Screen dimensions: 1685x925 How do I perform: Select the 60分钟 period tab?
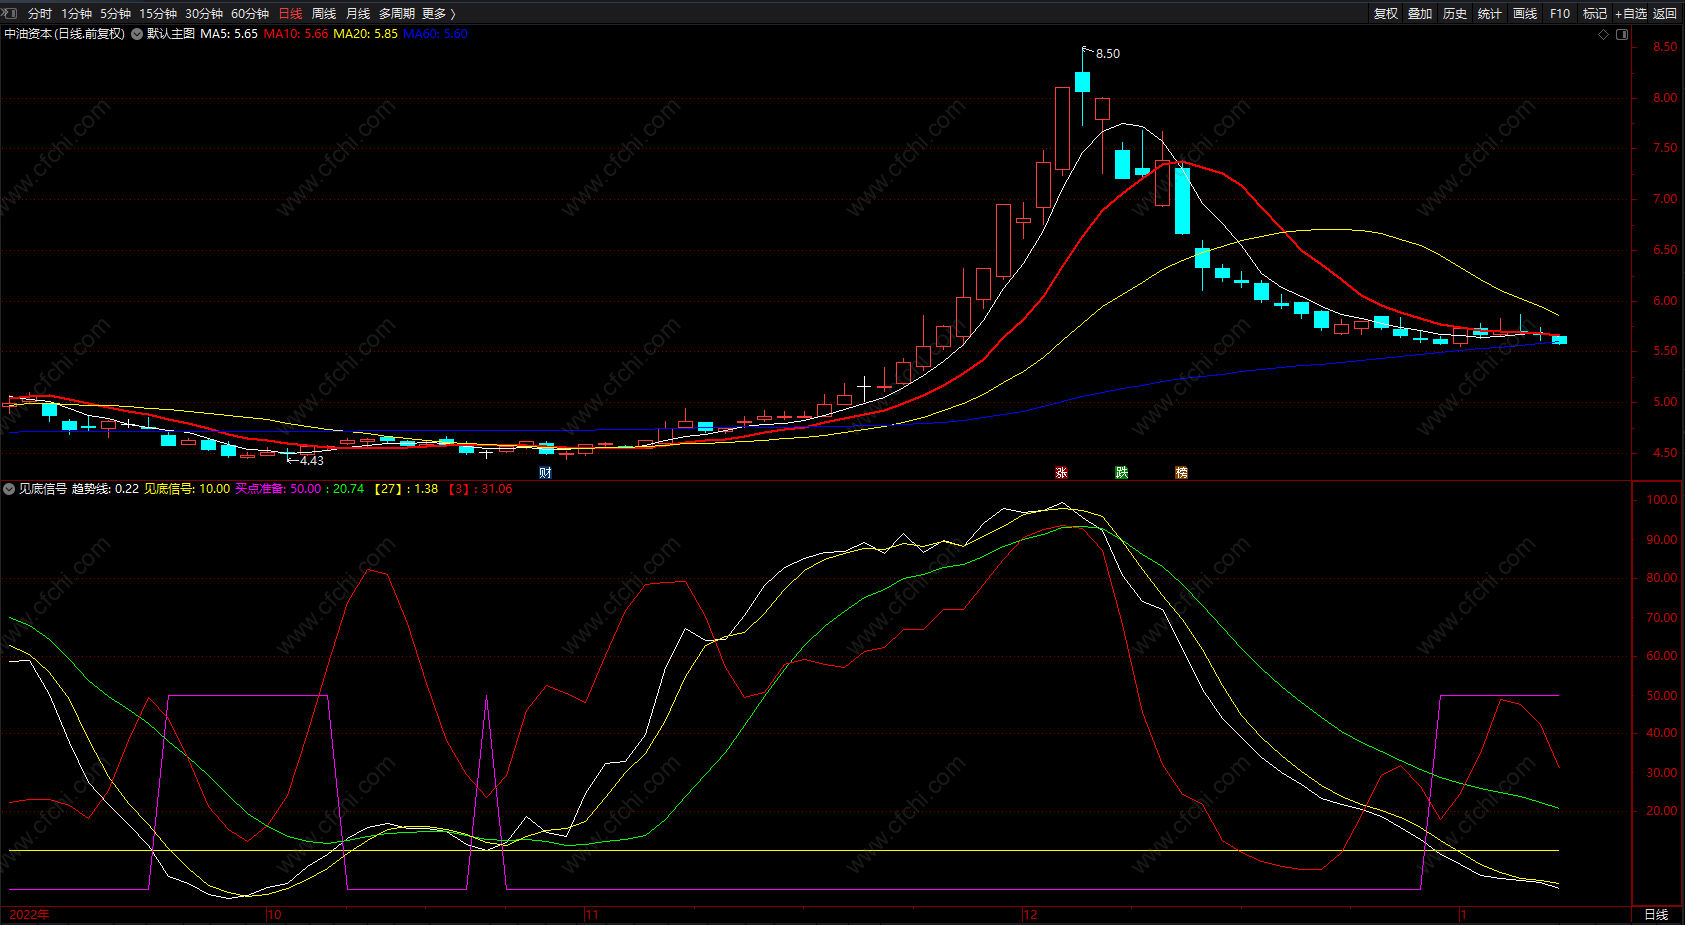(x=250, y=14)
